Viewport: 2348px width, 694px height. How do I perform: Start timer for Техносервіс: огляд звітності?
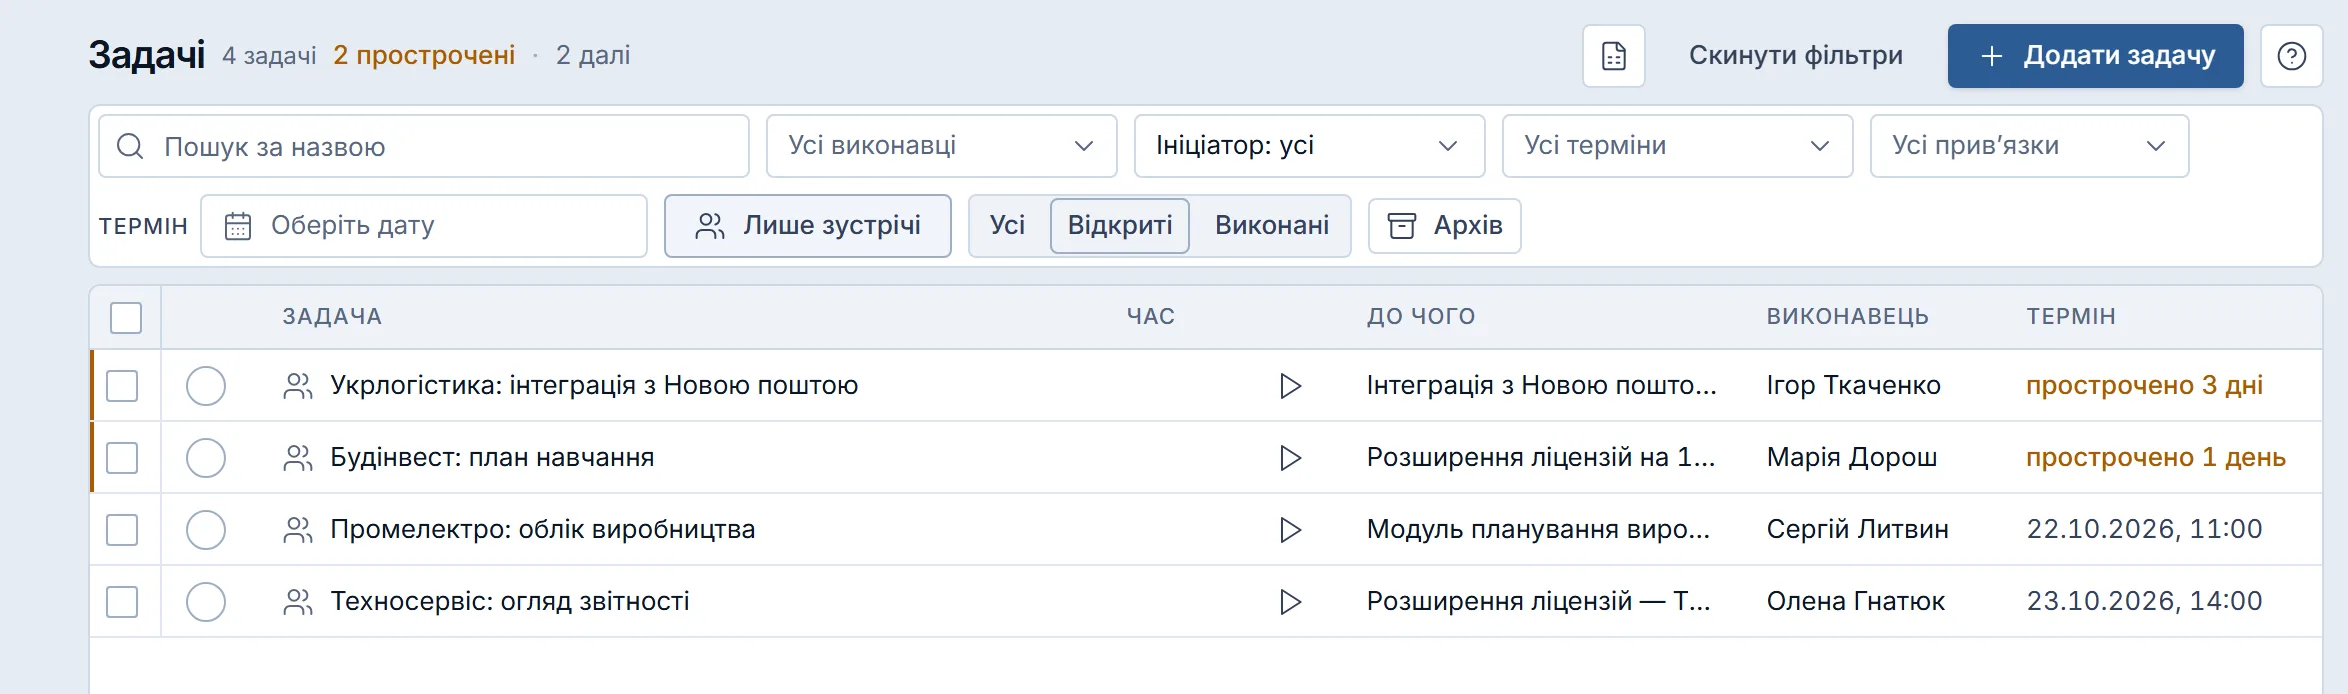[x=1291, y=602]
